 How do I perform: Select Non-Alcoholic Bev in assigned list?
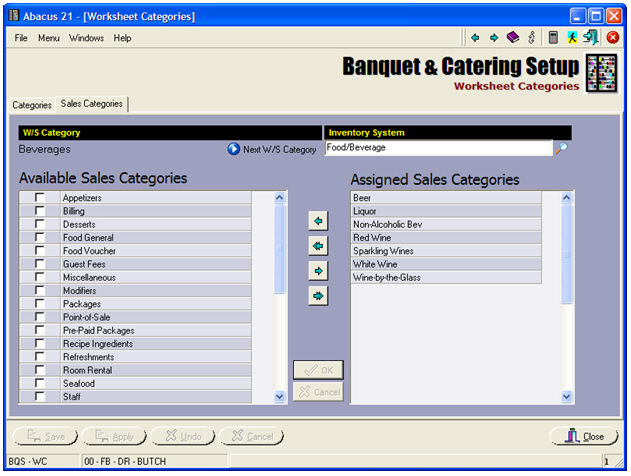point(446,224)
